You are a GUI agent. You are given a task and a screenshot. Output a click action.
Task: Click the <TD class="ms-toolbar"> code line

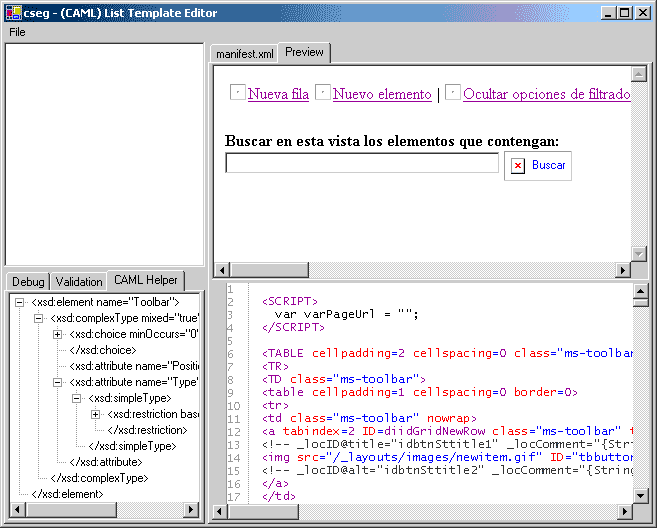(x=344, y=379)
